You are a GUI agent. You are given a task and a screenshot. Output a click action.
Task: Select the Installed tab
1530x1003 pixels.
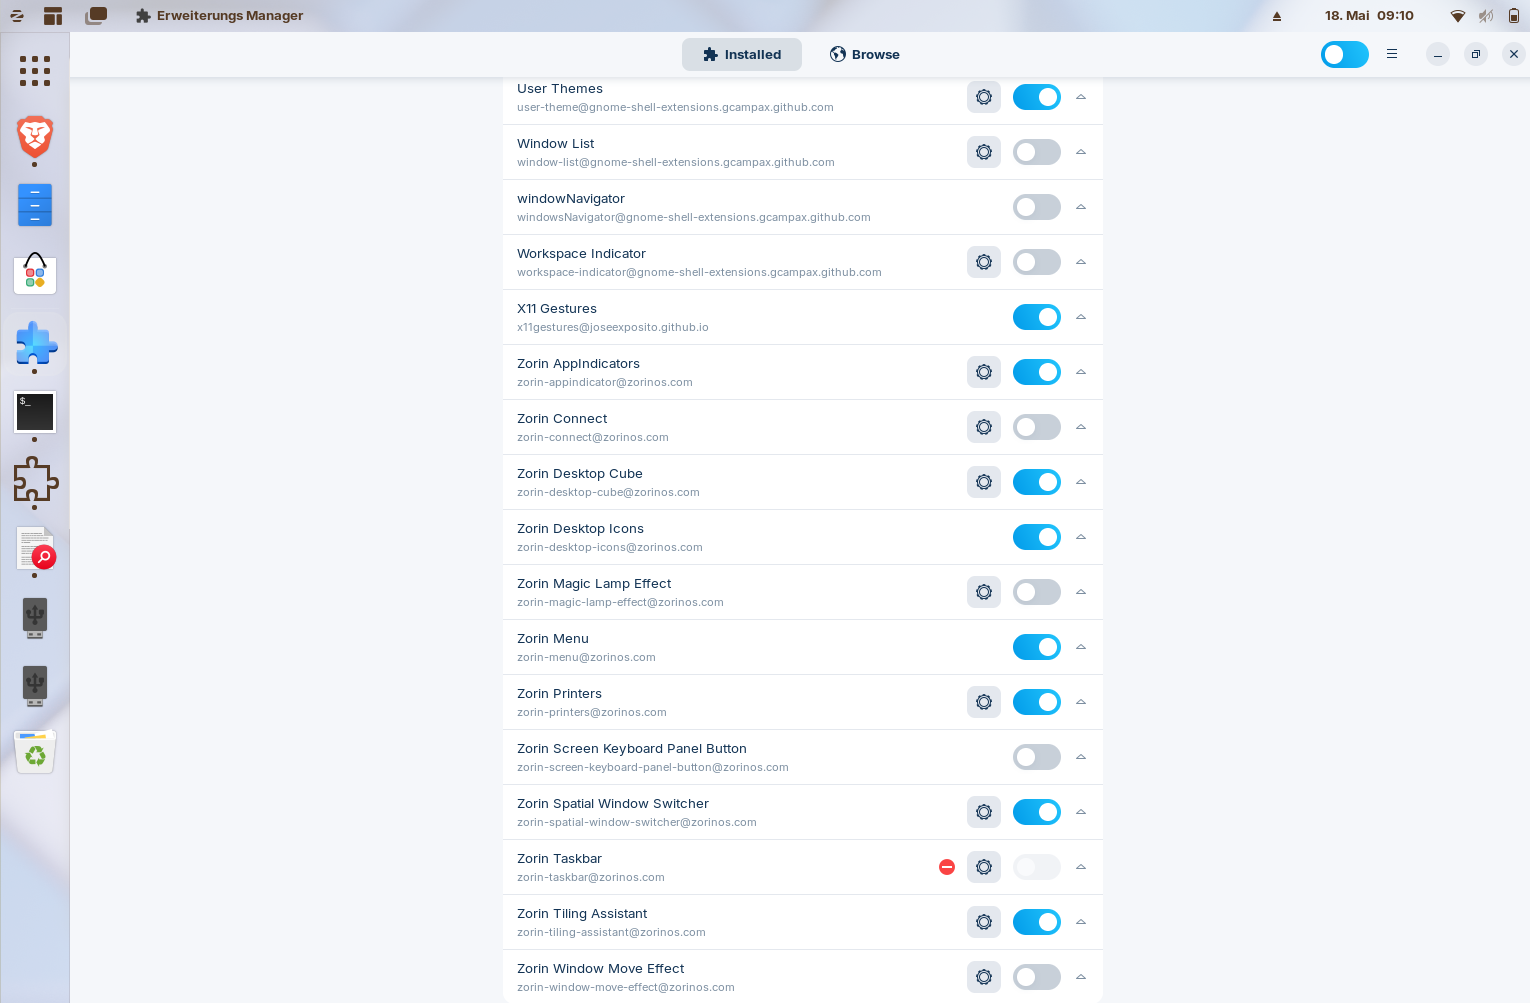[x=742, y=54]
